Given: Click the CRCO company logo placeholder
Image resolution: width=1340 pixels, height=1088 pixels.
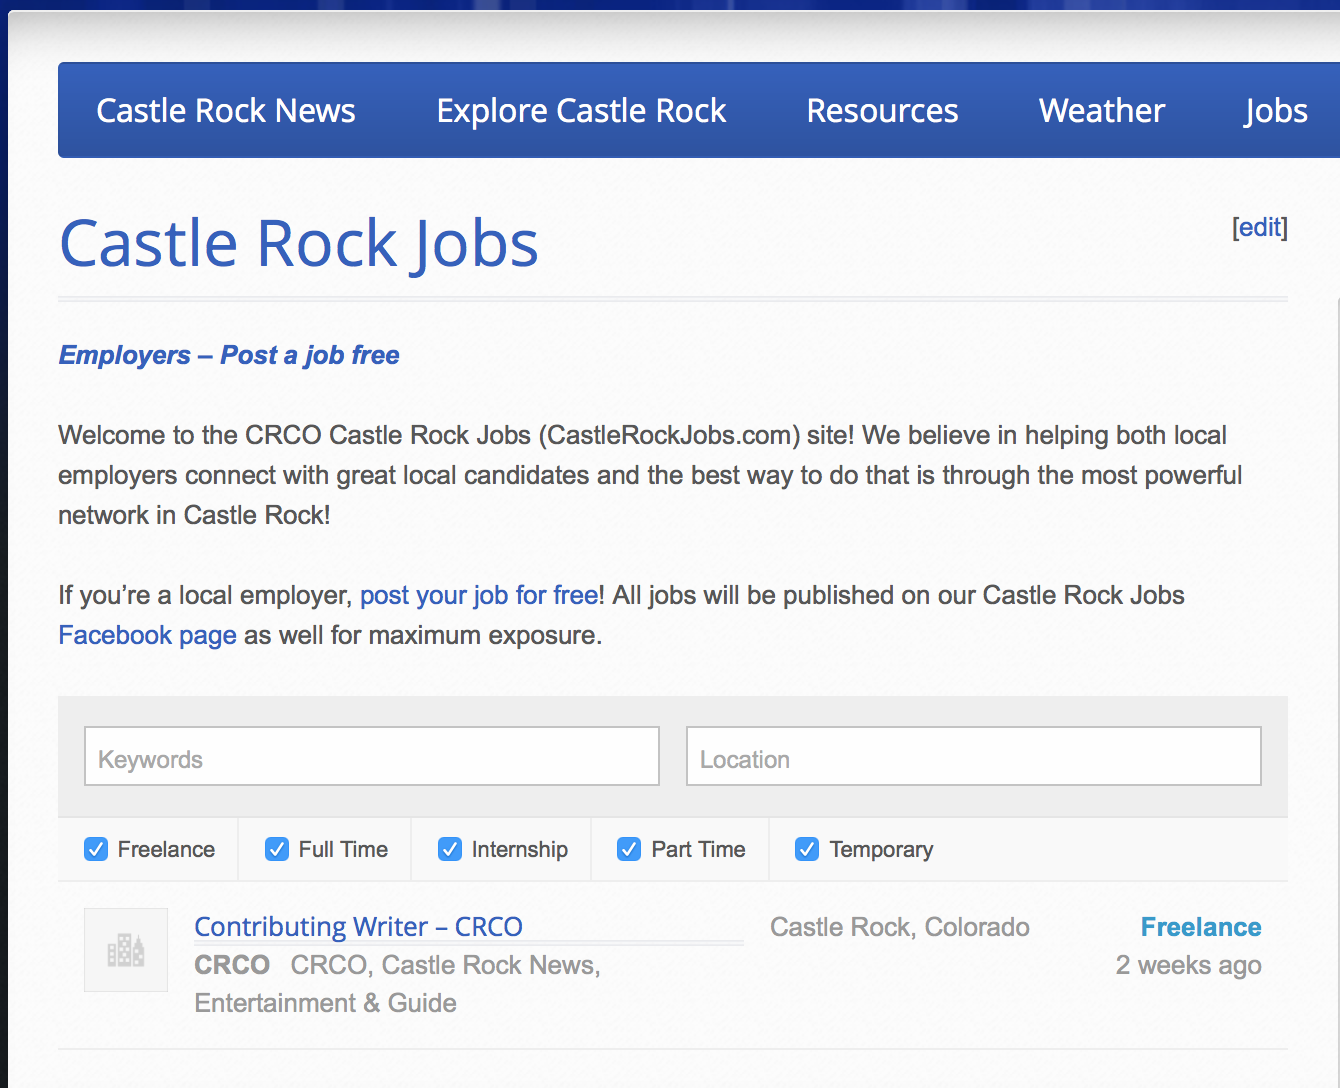Looking at the screenshot, I should click(x=126, y=950).
